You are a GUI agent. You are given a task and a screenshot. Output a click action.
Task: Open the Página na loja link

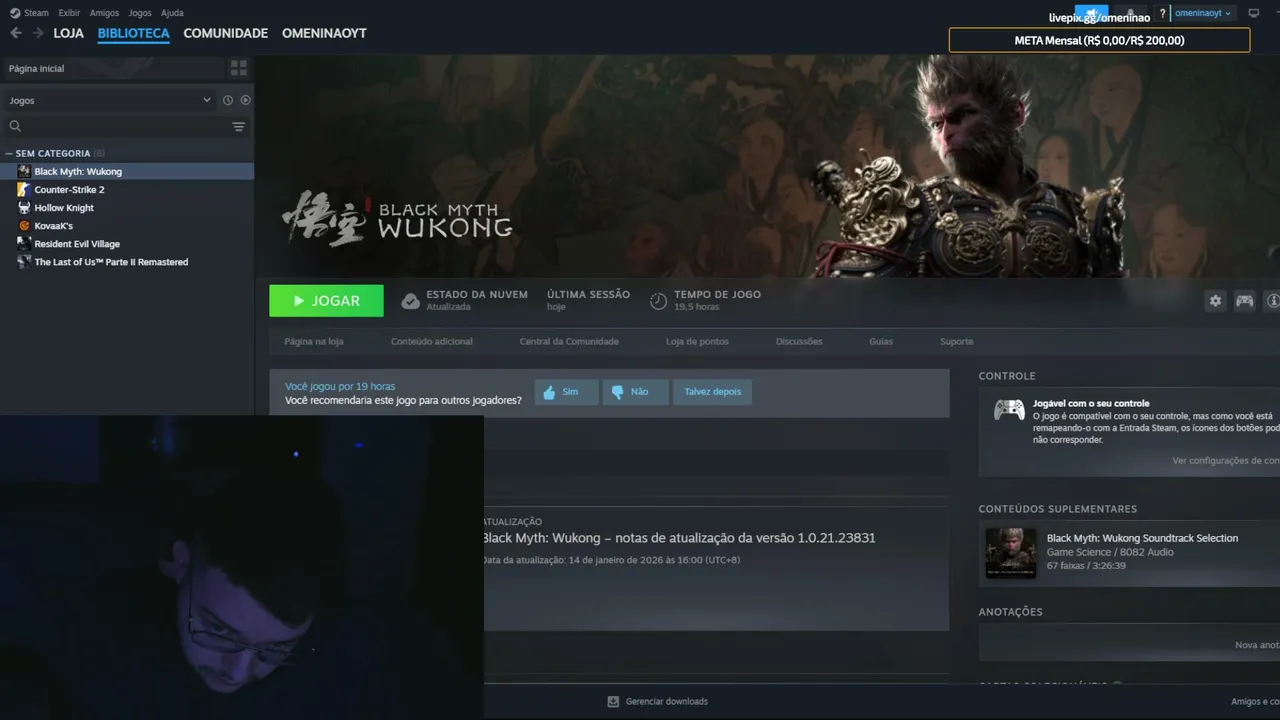(x=314, y=341)
